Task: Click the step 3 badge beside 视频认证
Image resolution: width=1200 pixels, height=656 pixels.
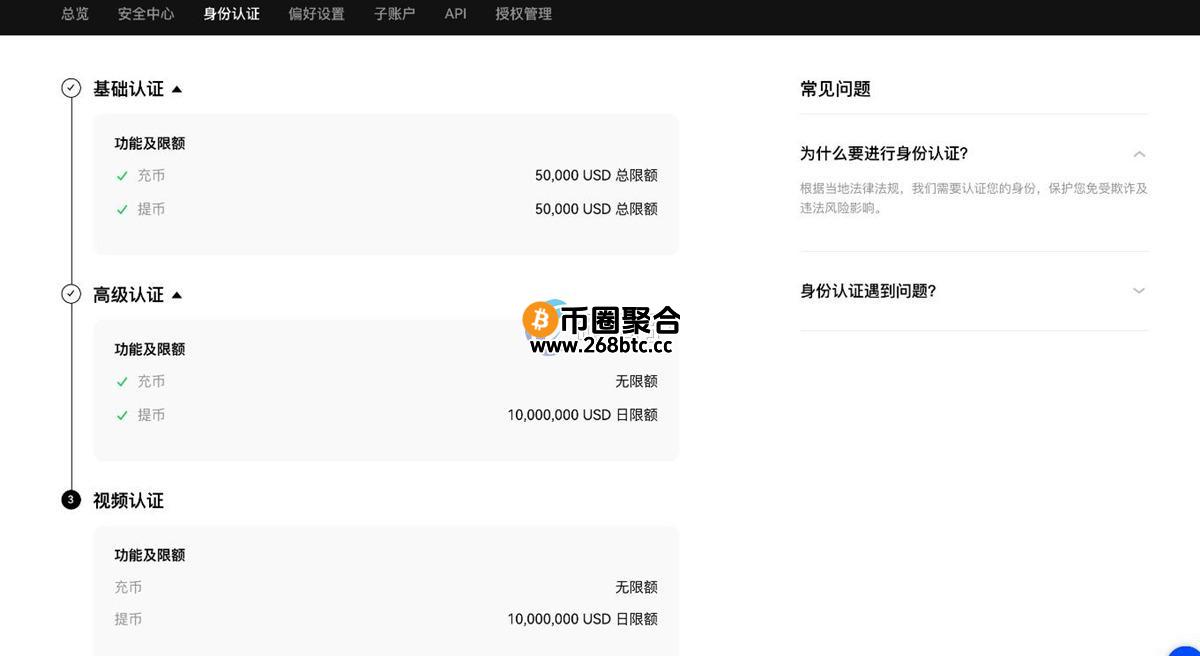Action: point(70,499)
